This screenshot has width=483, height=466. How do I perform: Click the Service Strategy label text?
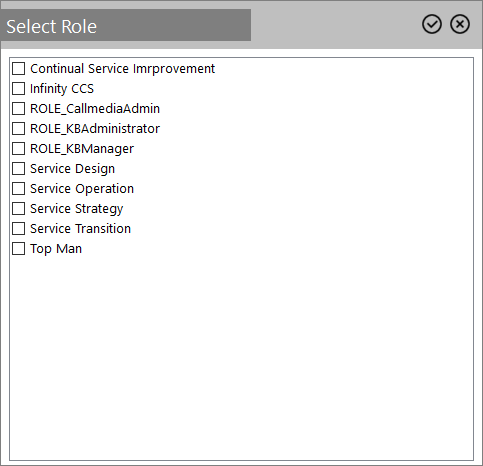point(77,209)
